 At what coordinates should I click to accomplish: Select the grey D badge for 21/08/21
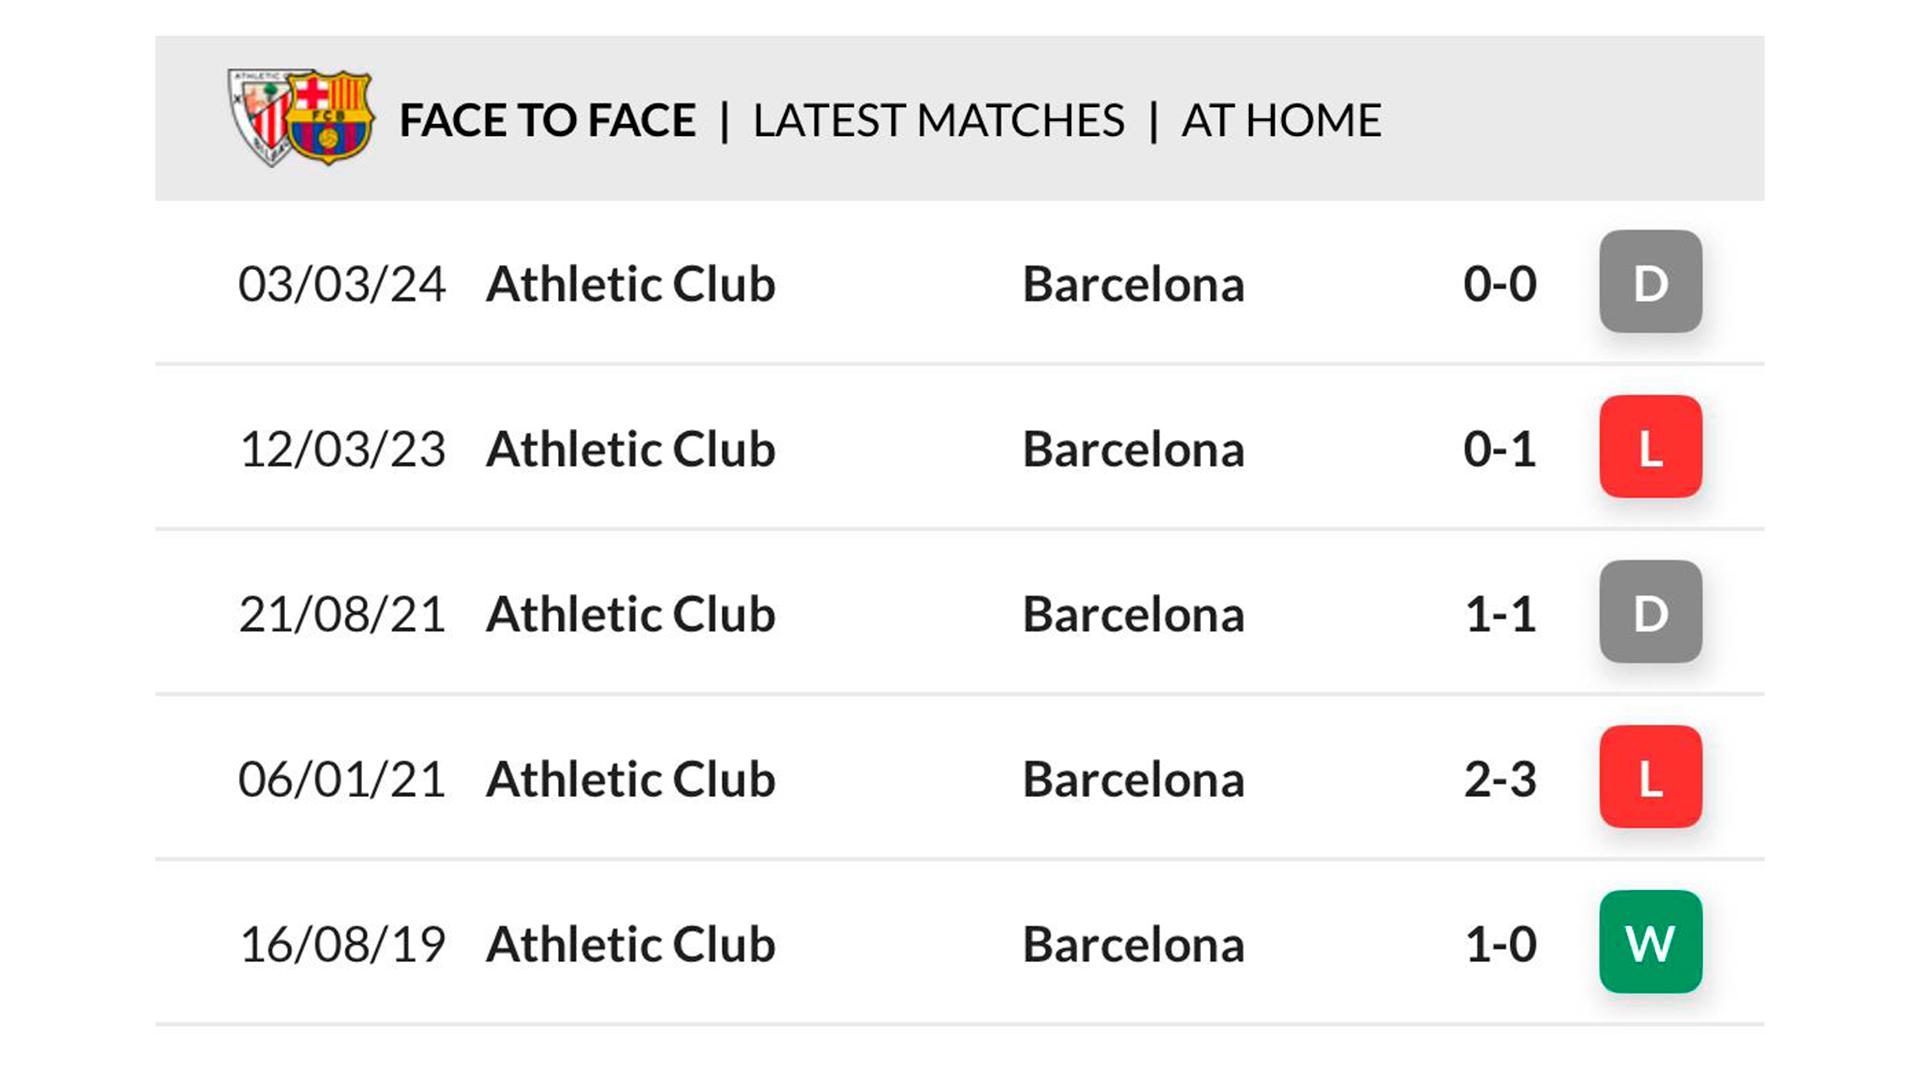pos(1650,612)
